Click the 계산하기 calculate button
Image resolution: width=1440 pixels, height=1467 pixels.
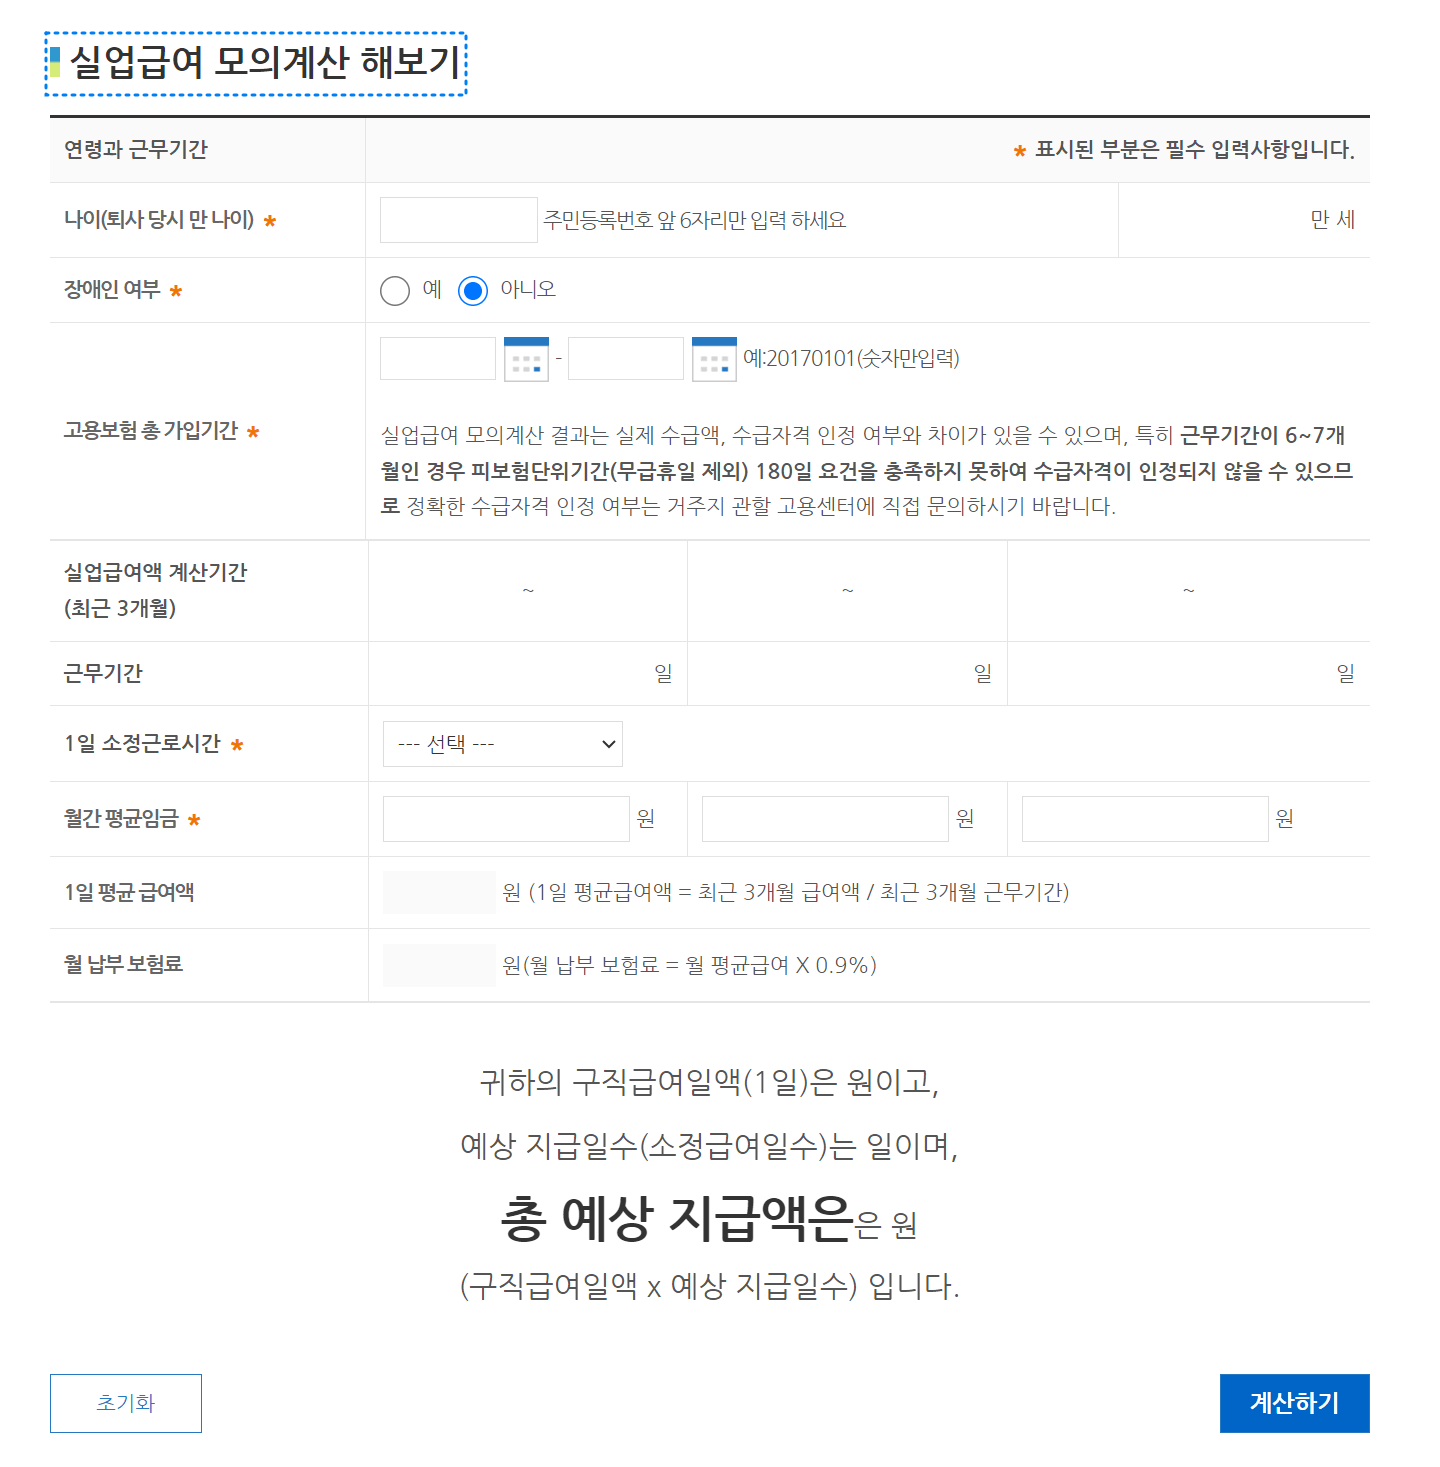click(1294, 1403)
